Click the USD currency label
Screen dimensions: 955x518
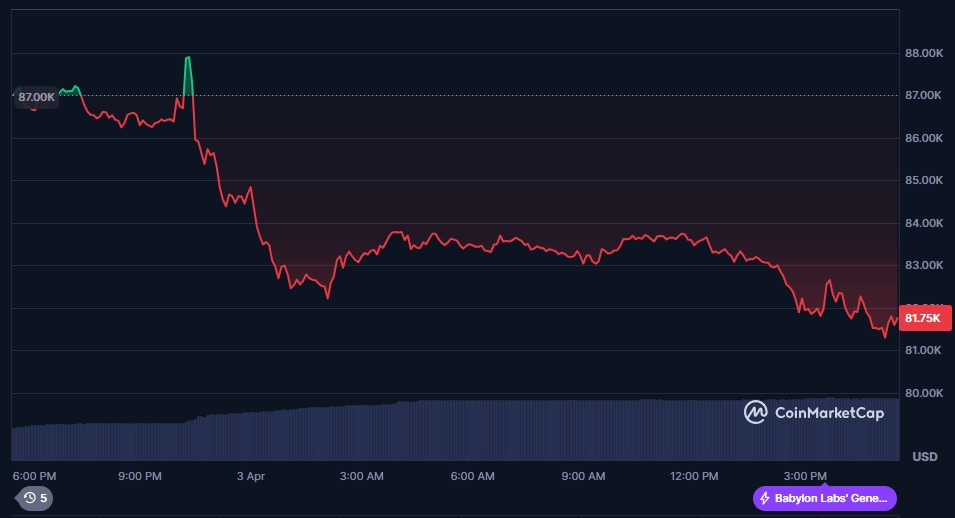tap(925, 457)
